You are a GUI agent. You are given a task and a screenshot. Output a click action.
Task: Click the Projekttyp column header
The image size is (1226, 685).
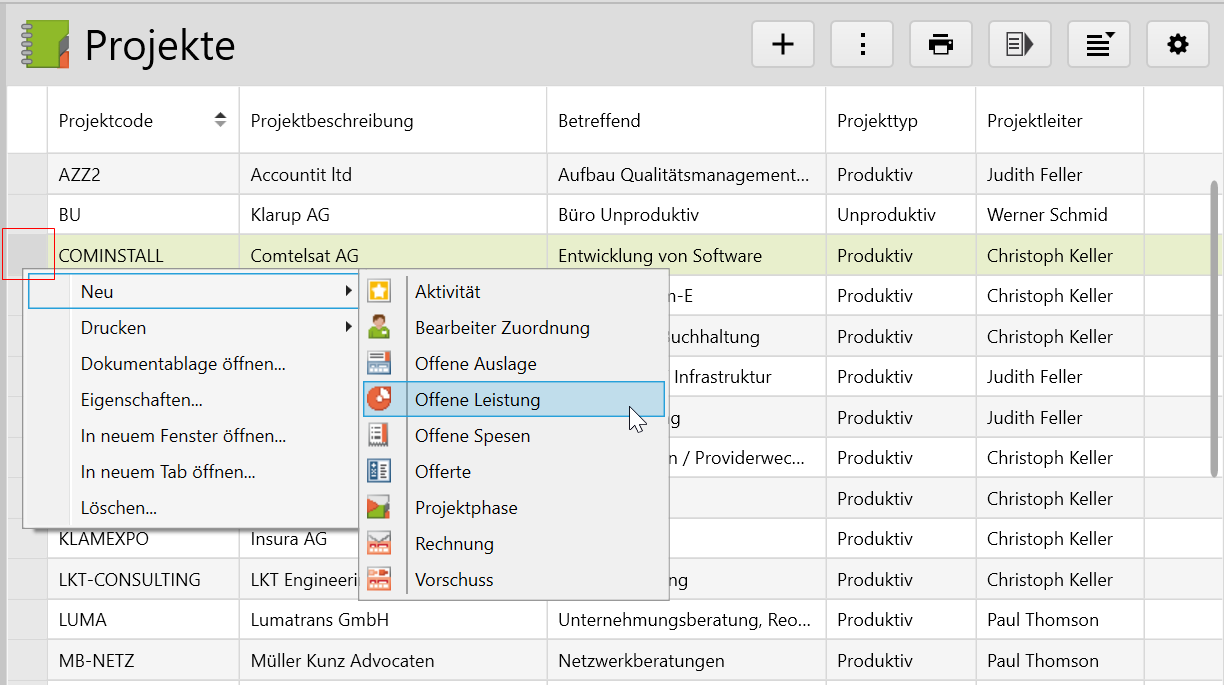[877, 121]
